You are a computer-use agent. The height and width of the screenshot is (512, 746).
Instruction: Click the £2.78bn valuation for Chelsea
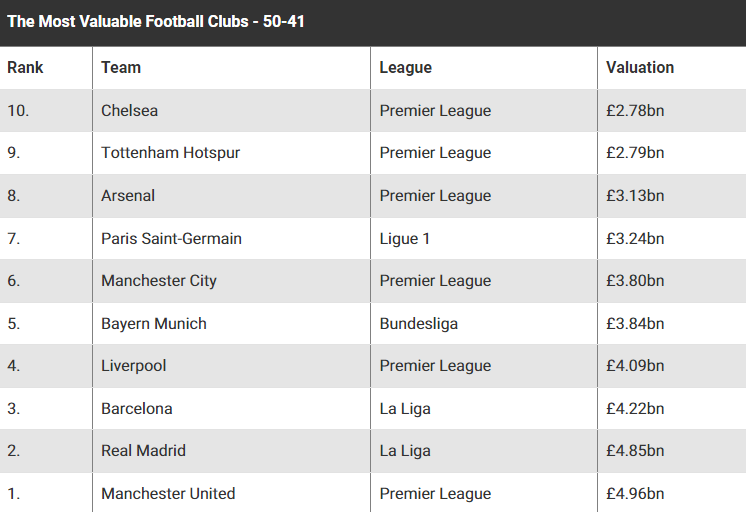coord(635,110)
